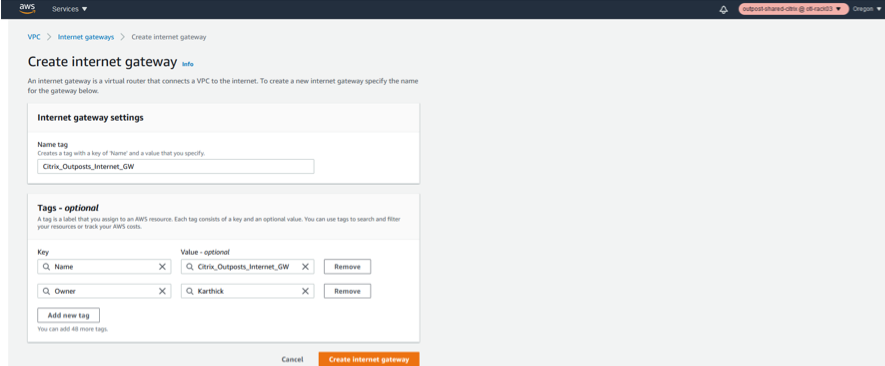Open the notifications bell icon
The height and width of the screenshot is (366, 885).
[x=724, y=10]
